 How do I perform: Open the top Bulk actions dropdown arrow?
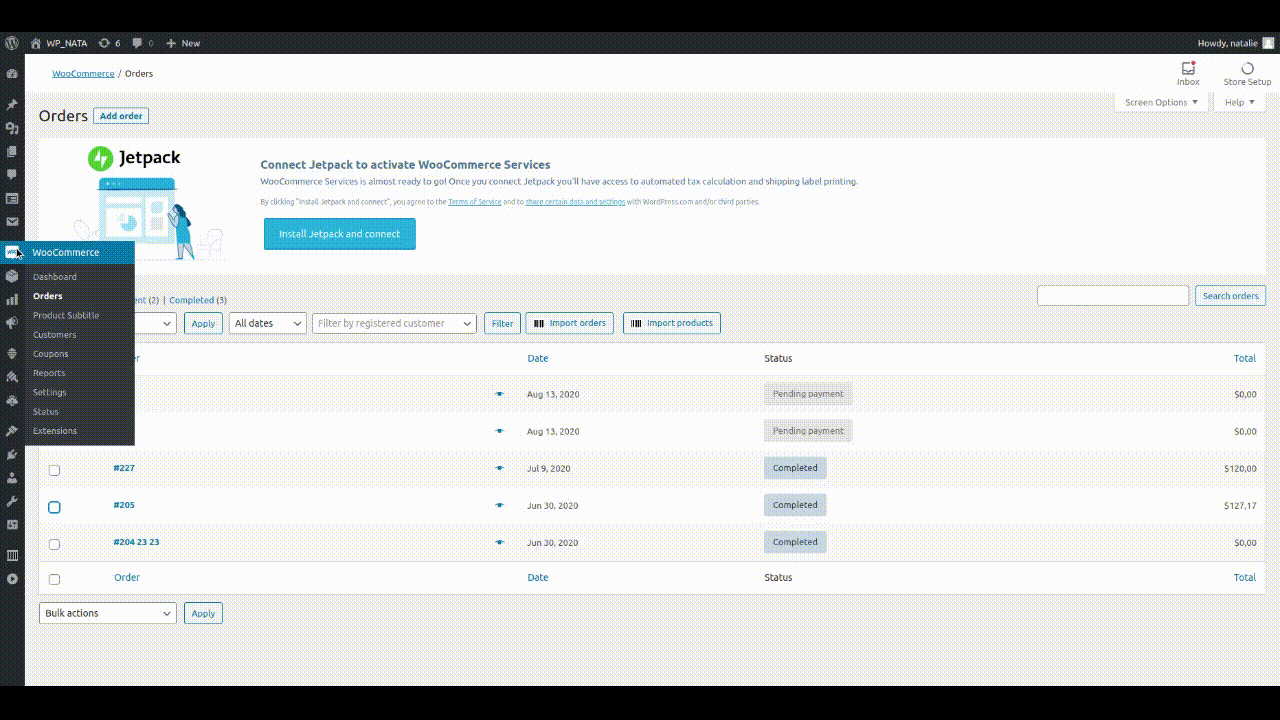(x=167, y=323)
